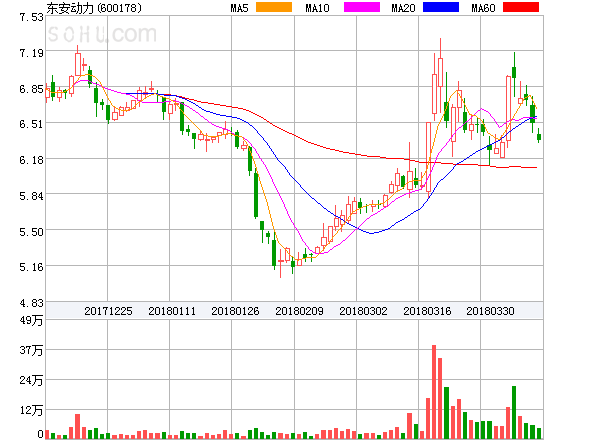Screen dimensions: 600x440
Task: Click the magenta MA10 legend swatch
Action: [x=362, y=7]
